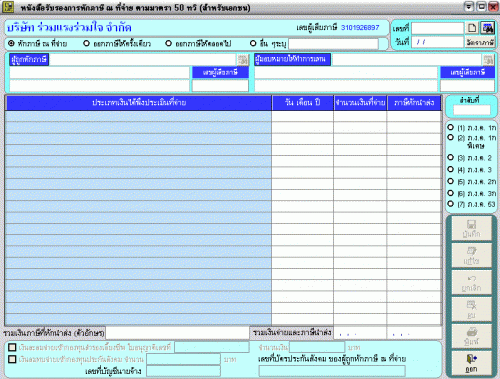The image size is (500, 379).
Task: Click the ภาษีที่หักนำส่ง column header
Action: [414, 103]
